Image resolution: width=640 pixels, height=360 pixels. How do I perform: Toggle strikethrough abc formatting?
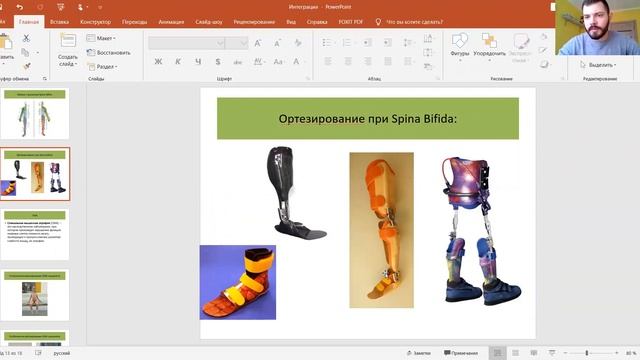pyautogui.click(x=238, y=62)
